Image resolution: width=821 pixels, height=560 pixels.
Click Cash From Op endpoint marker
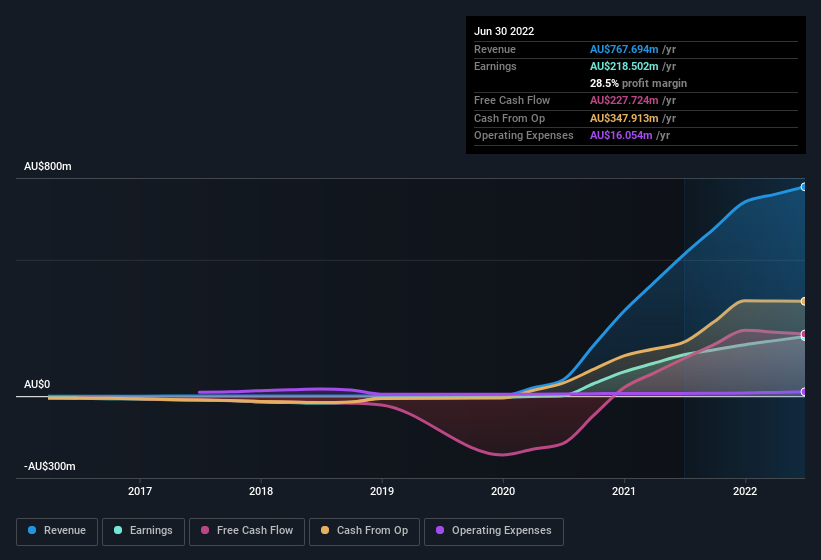804,301
